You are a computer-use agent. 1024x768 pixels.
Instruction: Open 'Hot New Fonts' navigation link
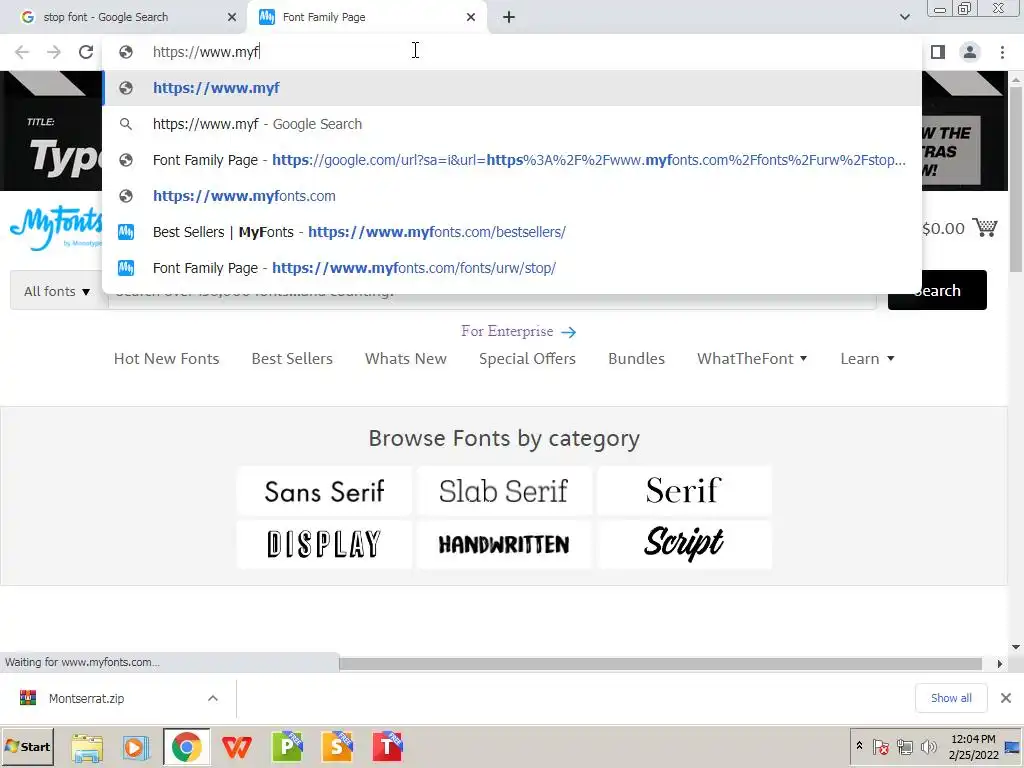(x=167, y=359)
